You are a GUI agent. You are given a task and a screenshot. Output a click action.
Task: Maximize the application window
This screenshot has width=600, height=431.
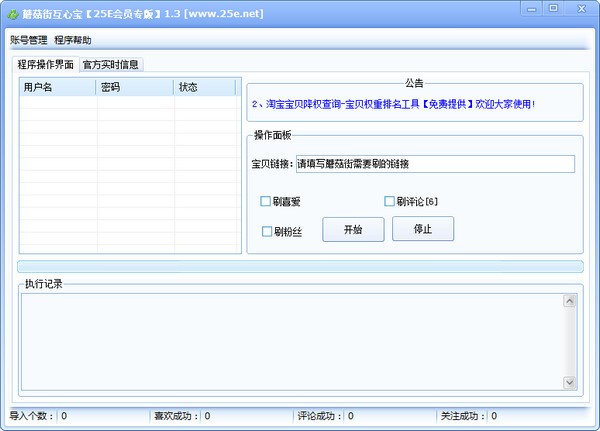click(x=553, y=9)
